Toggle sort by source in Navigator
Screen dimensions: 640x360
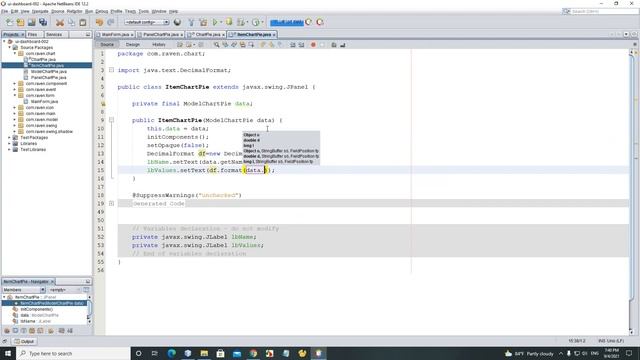pos(70,331)
